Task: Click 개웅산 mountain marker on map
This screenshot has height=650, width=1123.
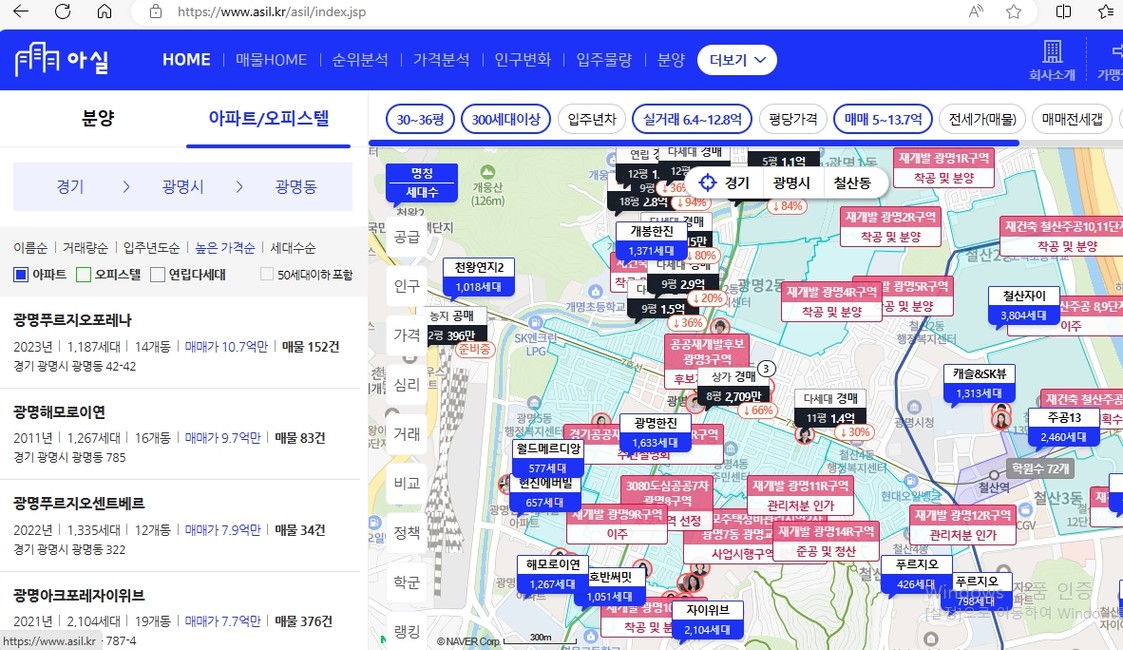Action: pos(488,172)
